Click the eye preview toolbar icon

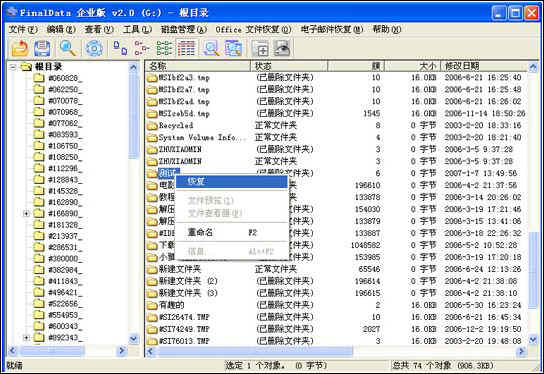[282, 48]
